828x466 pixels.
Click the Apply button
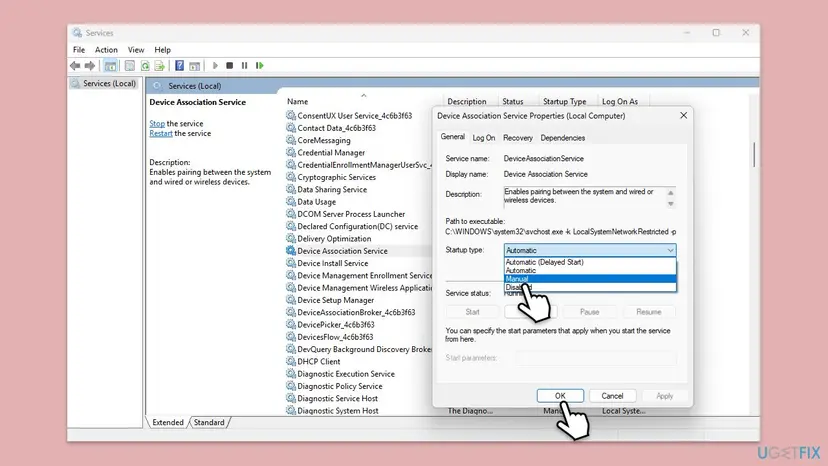tap(664, 396)
